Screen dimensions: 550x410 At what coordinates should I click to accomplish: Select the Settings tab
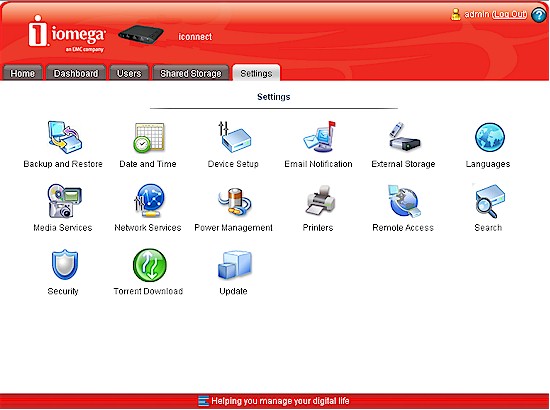pos(256,73)
